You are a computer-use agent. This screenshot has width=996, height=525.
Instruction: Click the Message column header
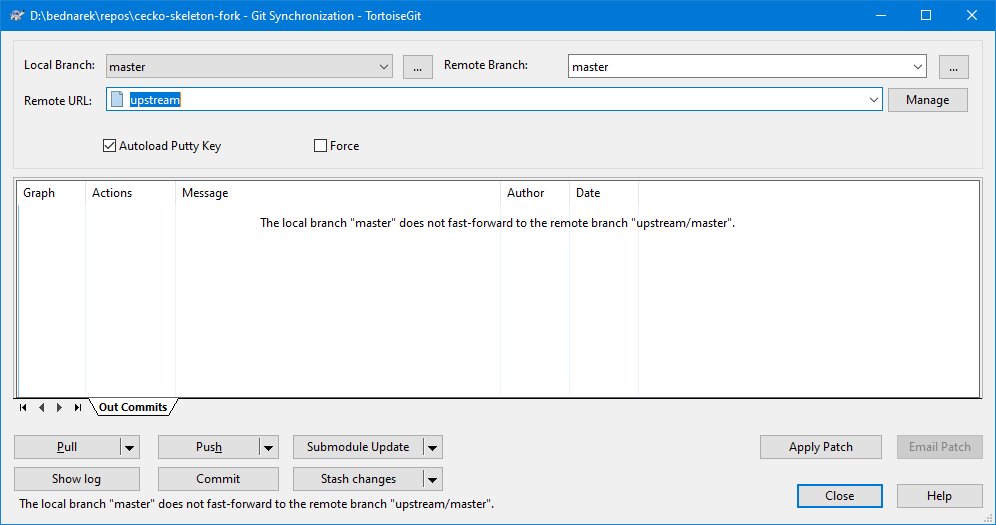point(338,193)
